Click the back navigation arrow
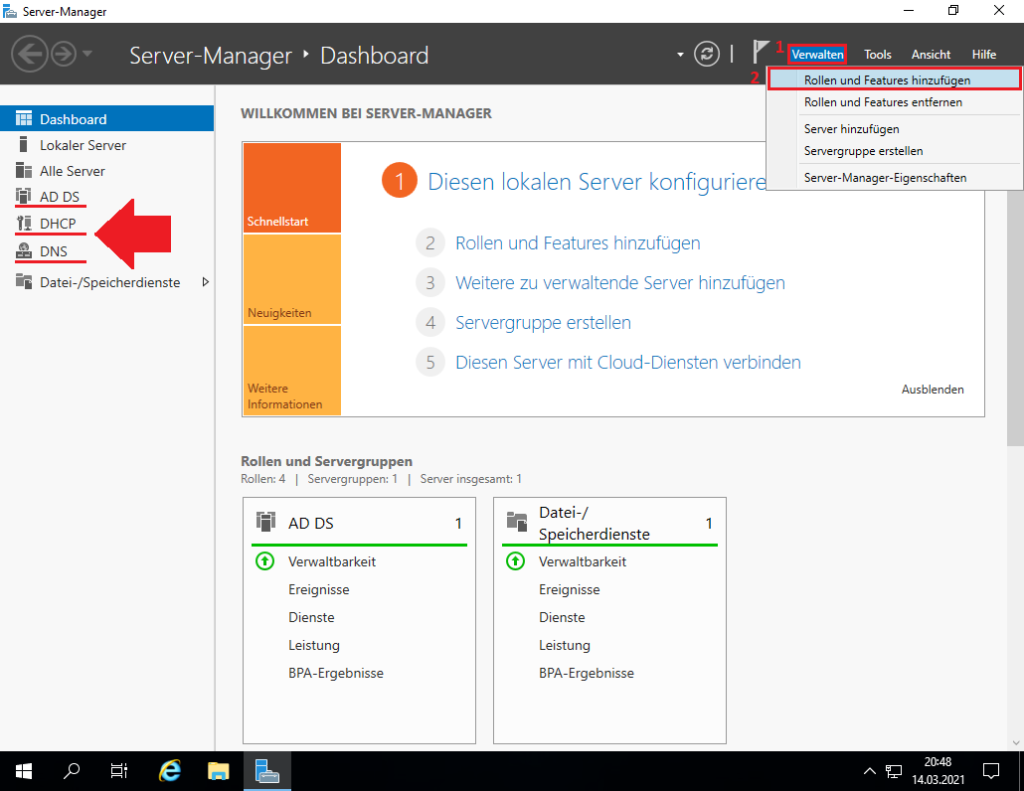Viewport: 1024px width, 791px height. tap(29, 53)
